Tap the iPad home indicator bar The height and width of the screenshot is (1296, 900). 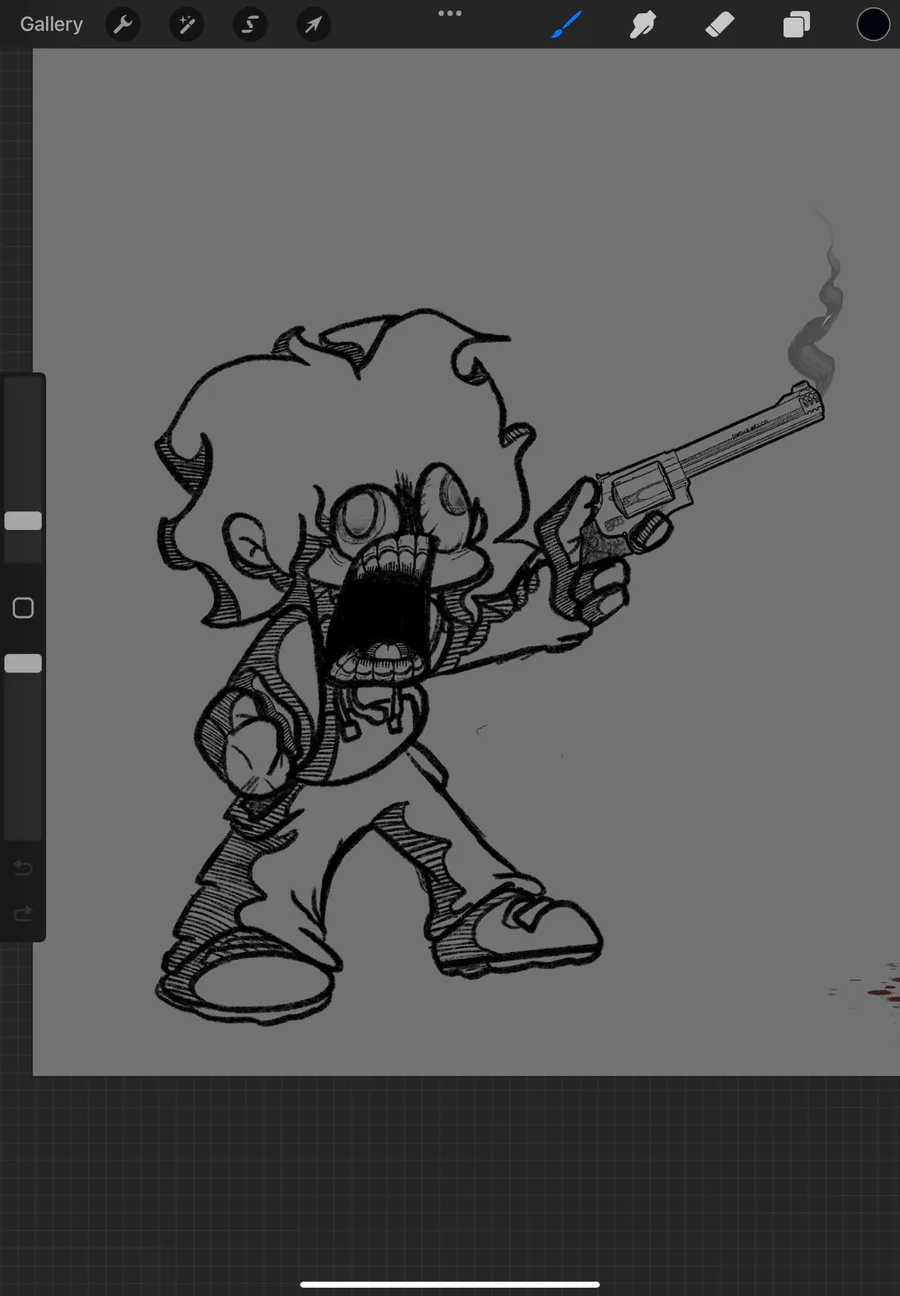450,1285
